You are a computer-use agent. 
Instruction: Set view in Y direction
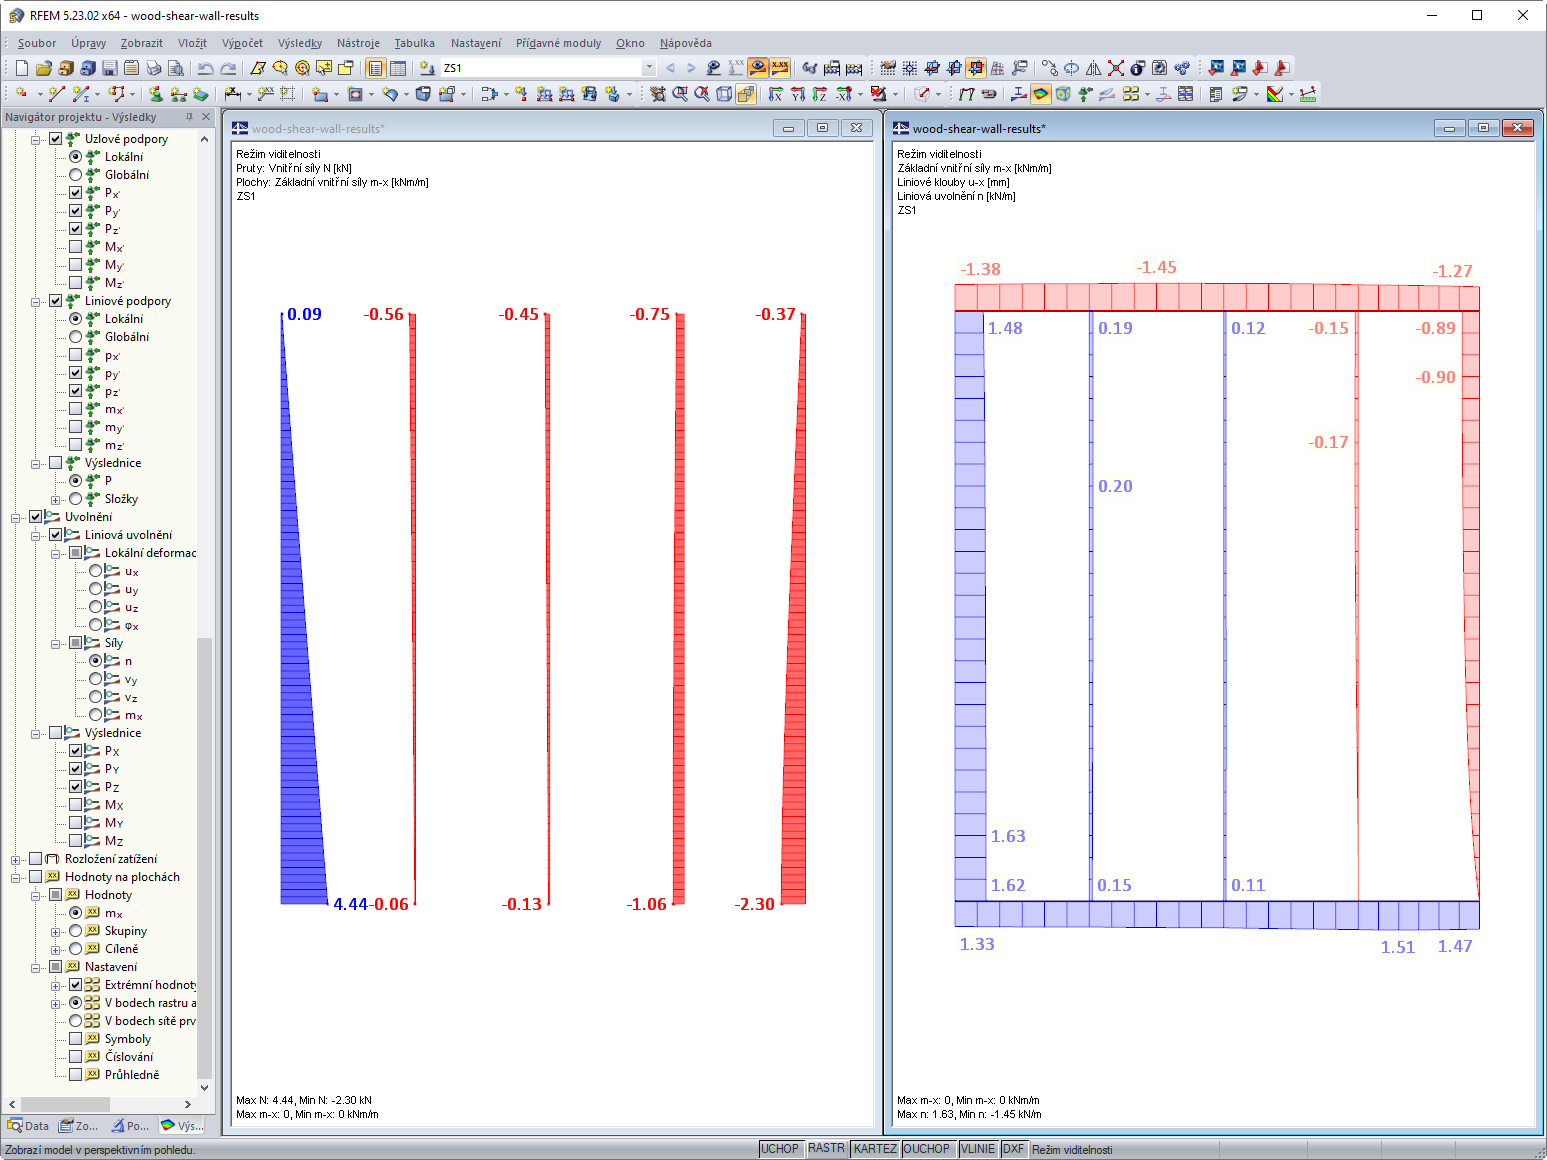pos(797,94)
